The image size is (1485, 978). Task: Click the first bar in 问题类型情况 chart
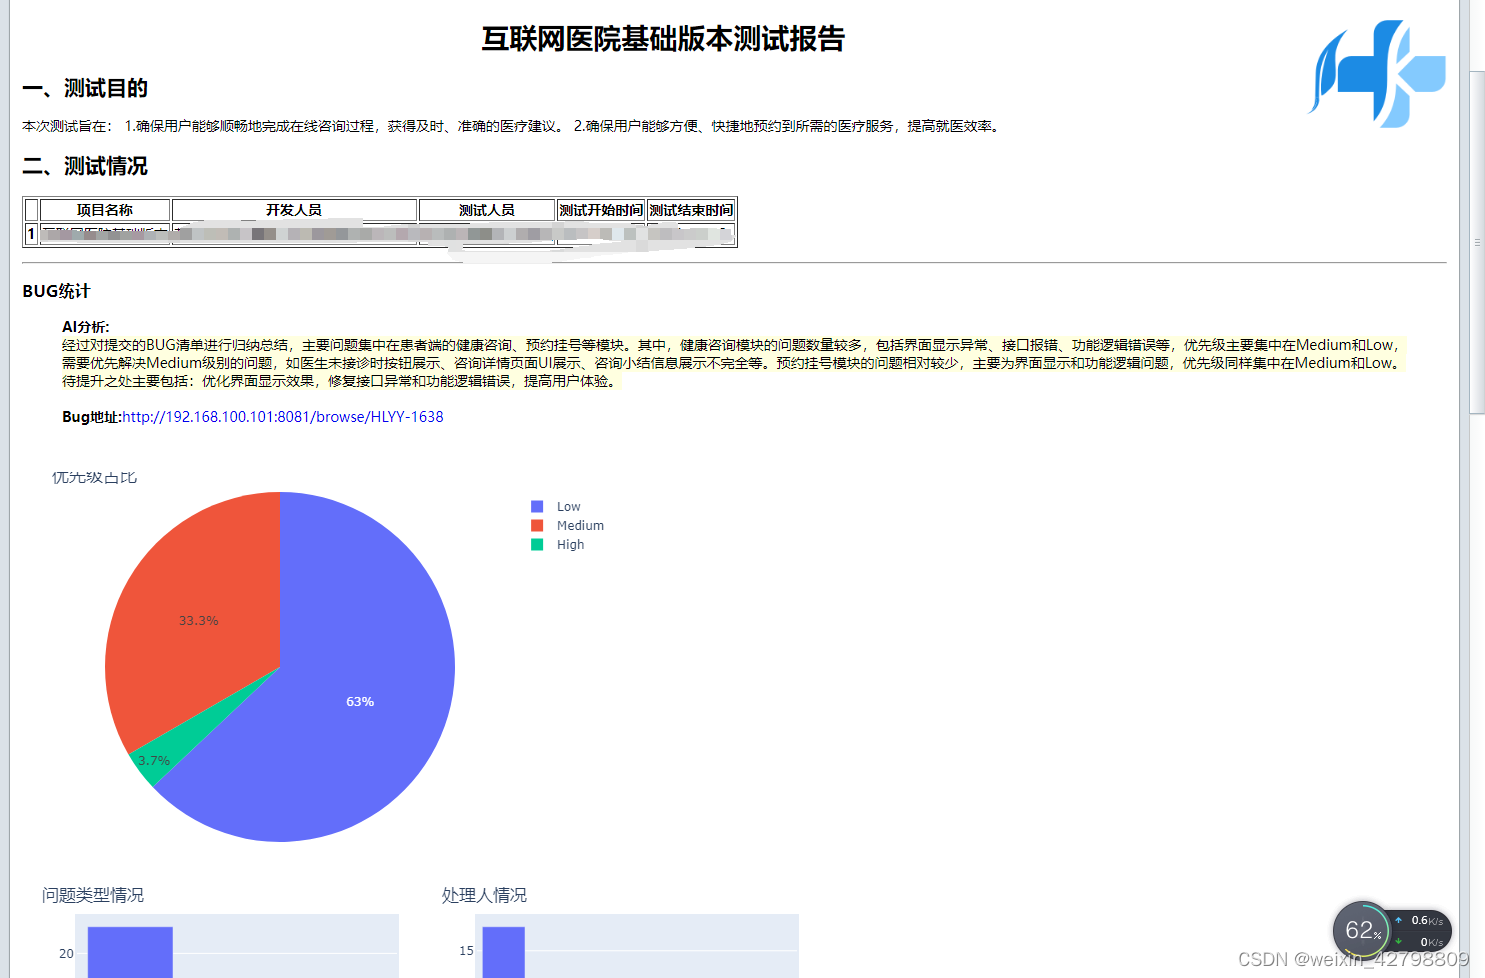coord(130,952)
